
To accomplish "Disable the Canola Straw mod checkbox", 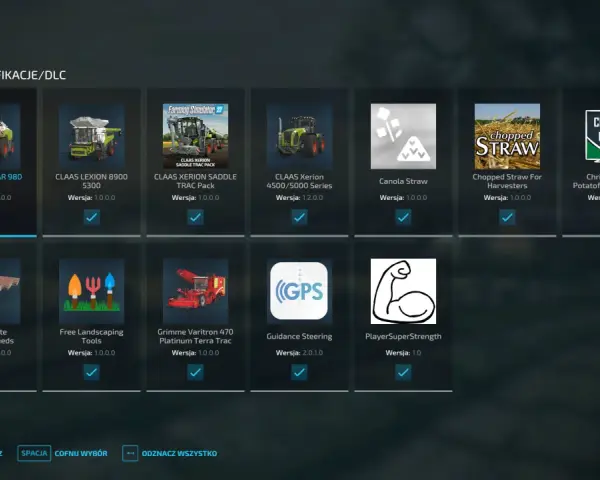I will [403, 217].
